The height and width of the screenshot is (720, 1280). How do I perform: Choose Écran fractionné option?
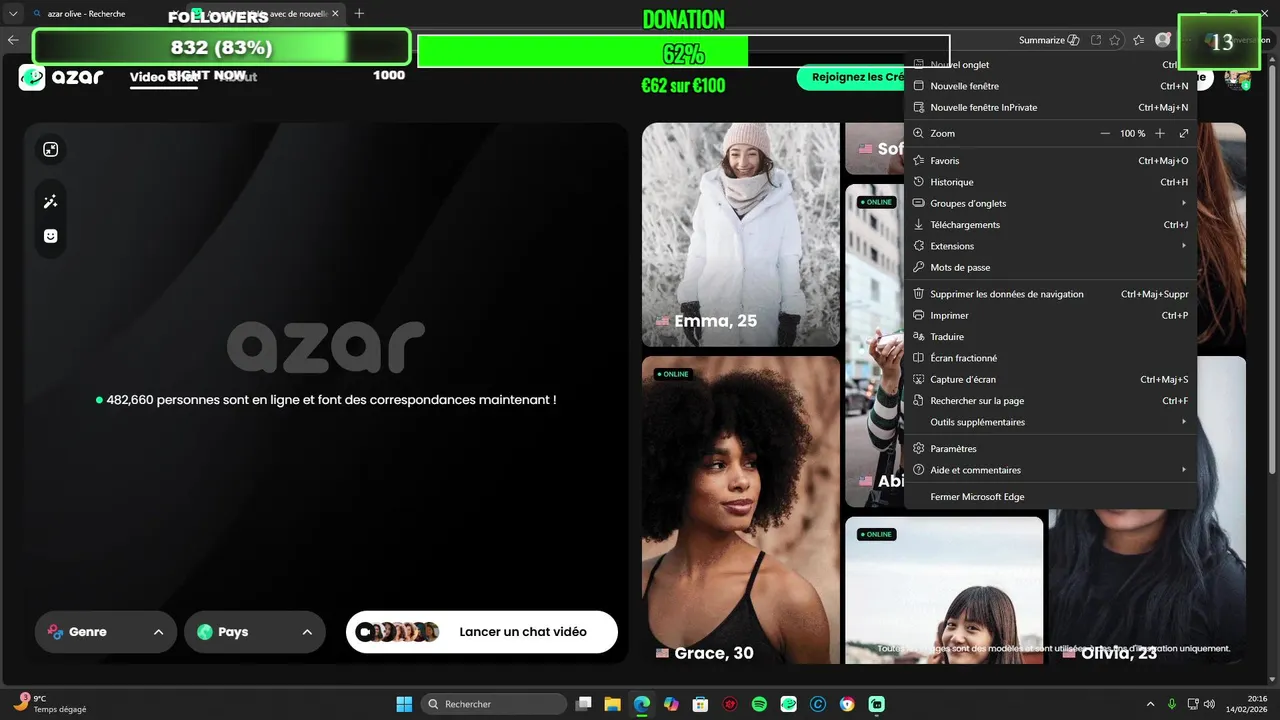[x=1050, y=358]
